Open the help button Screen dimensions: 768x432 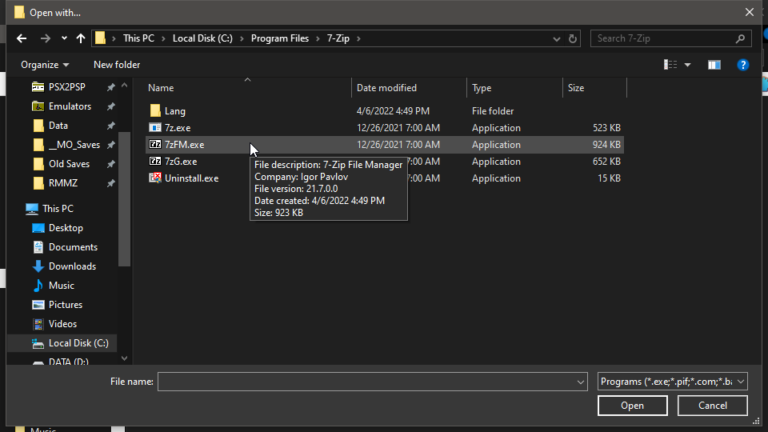tap(743, 65)
